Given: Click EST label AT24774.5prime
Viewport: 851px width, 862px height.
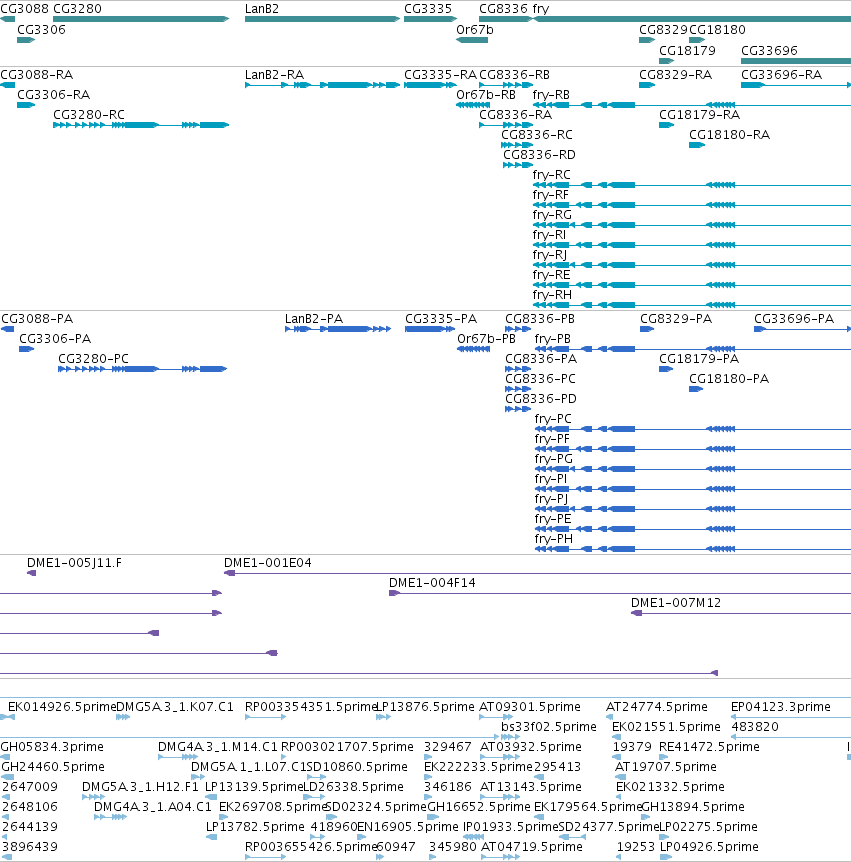Looking at the screenshot, I should [657, 707].
